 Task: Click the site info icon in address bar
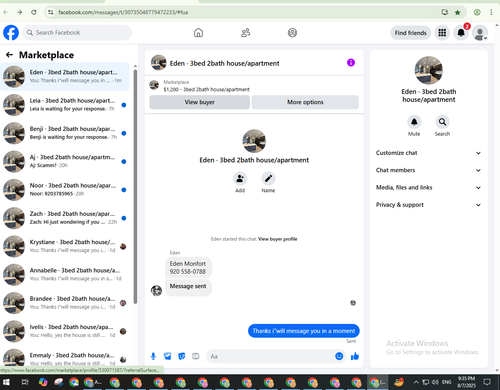[x=50, y=12]
